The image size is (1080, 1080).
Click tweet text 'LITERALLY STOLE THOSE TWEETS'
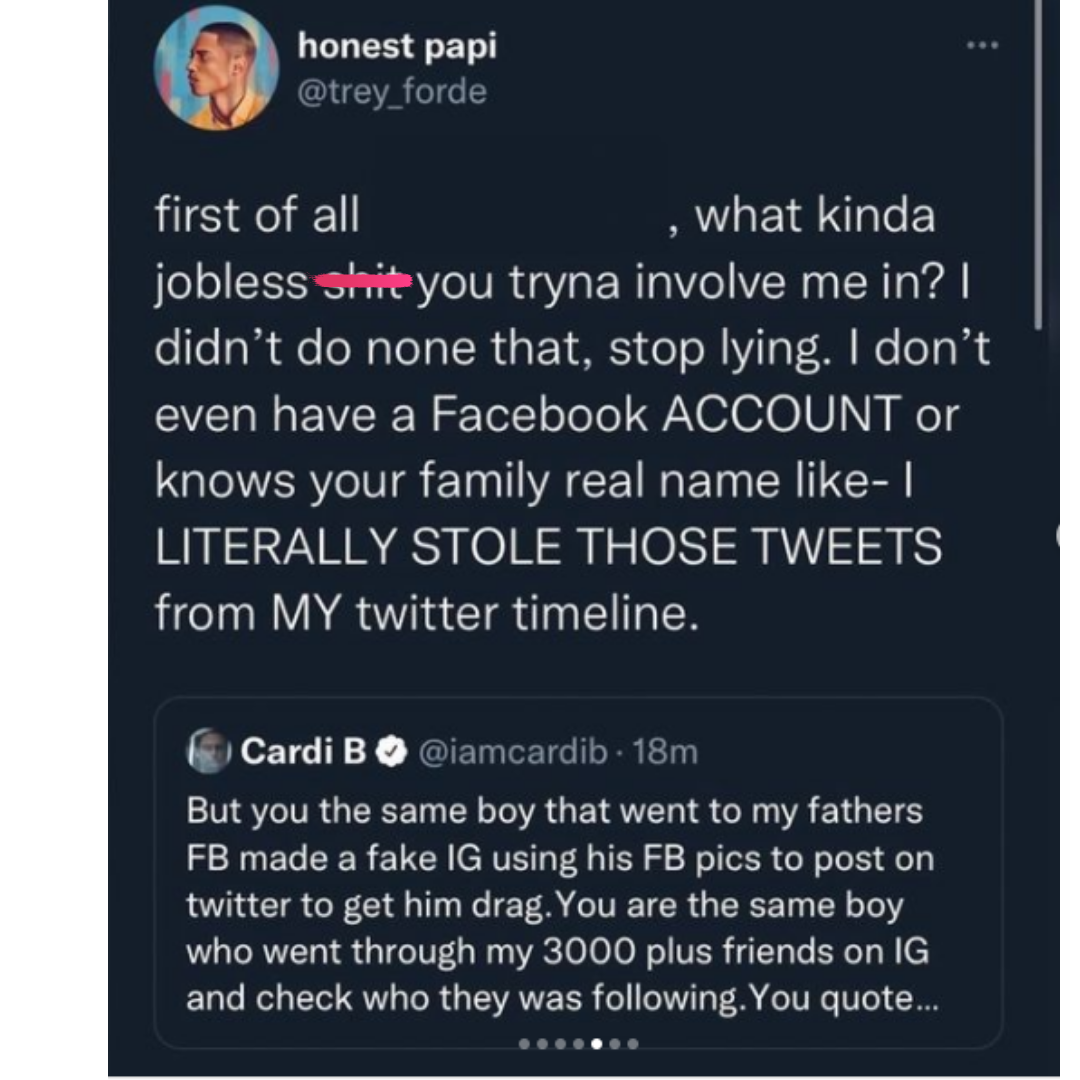pos(548,547)
